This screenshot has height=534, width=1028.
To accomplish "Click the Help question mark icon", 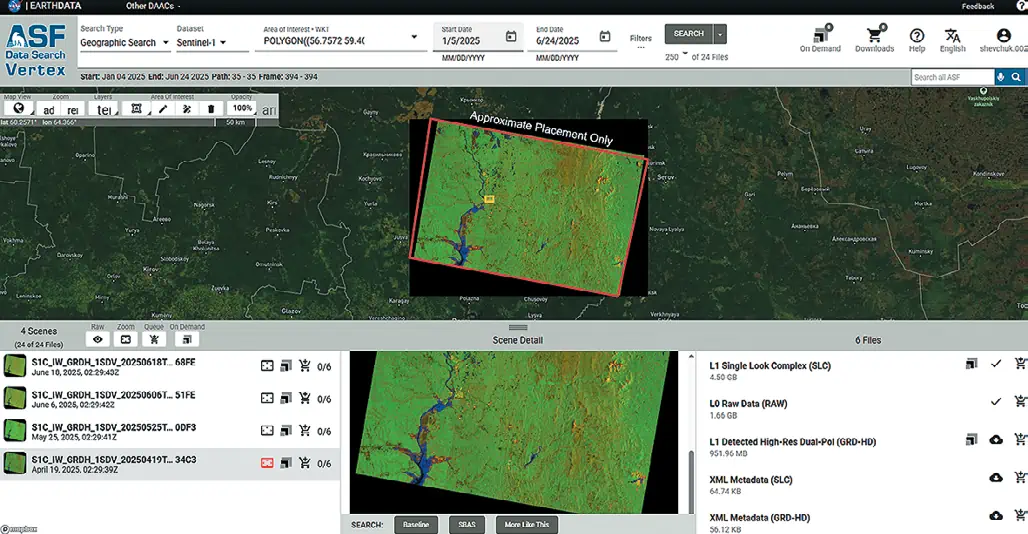I will 916,37.
